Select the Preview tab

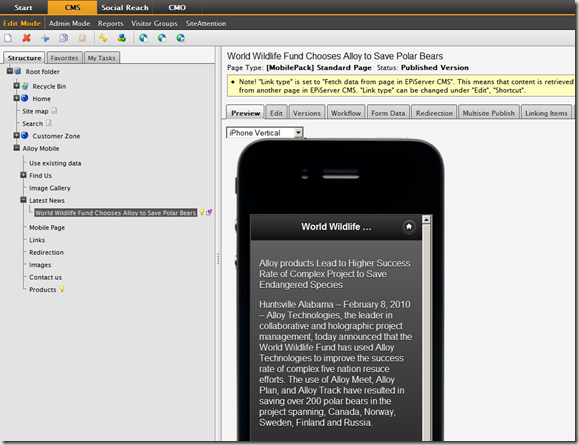tap(246, 113)
